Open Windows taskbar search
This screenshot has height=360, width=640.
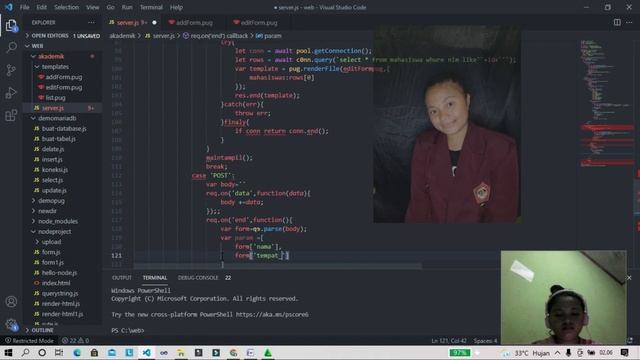click(x=25, y=353)
